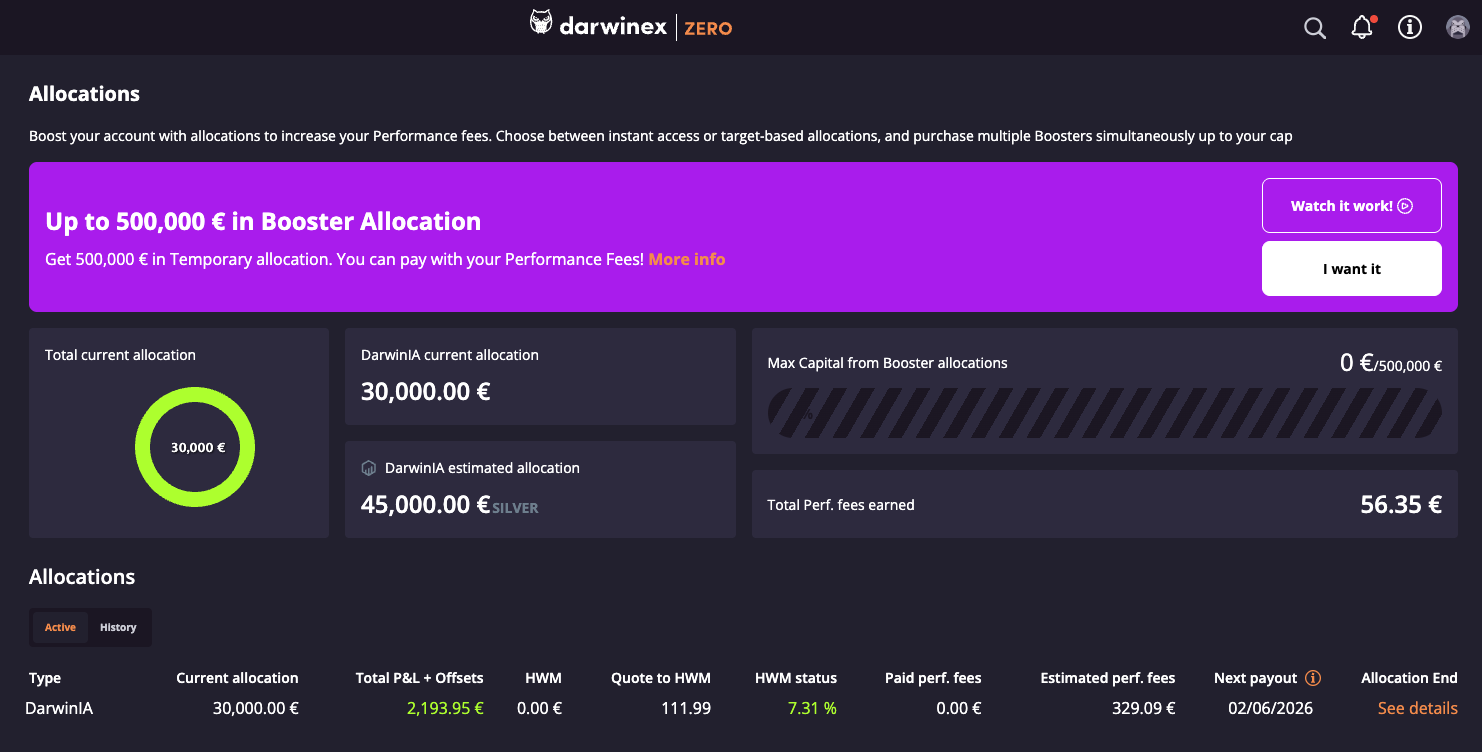
Task: Click the 0 €/500,000 € booster capital value
Action: tap(1391, 363)
